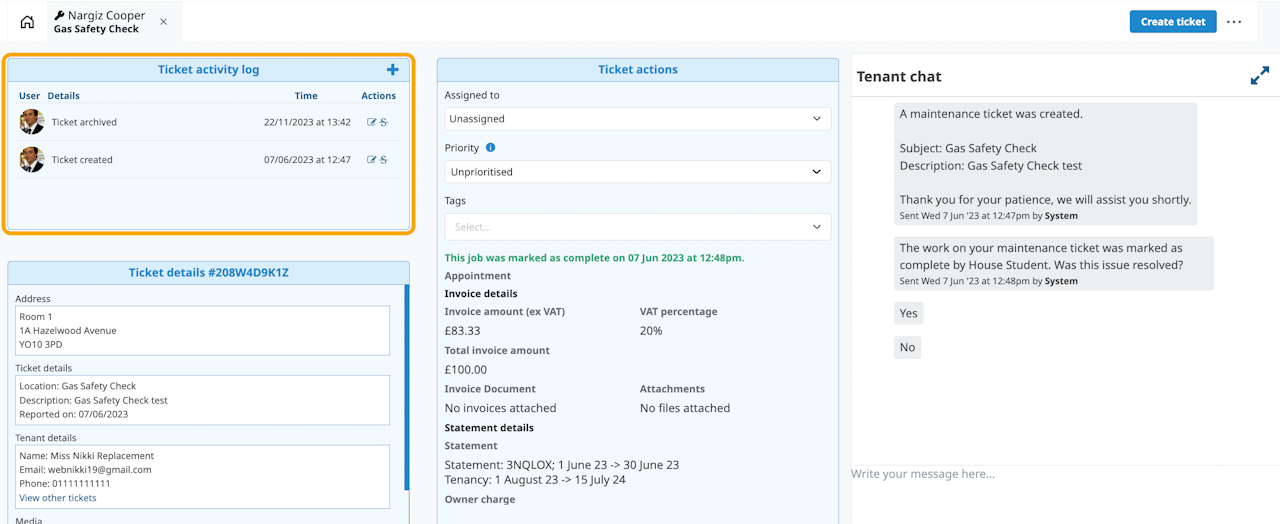Edit the 'Ticket archived' log entry
This screenshot has width=1280, height=524.
pyautogui.click(x=372, y=122)
